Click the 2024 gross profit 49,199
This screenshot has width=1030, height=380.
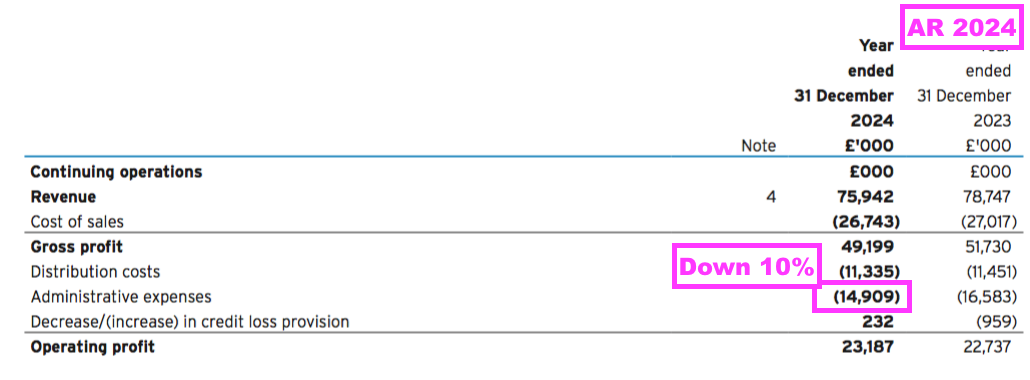tap(868, 247)
